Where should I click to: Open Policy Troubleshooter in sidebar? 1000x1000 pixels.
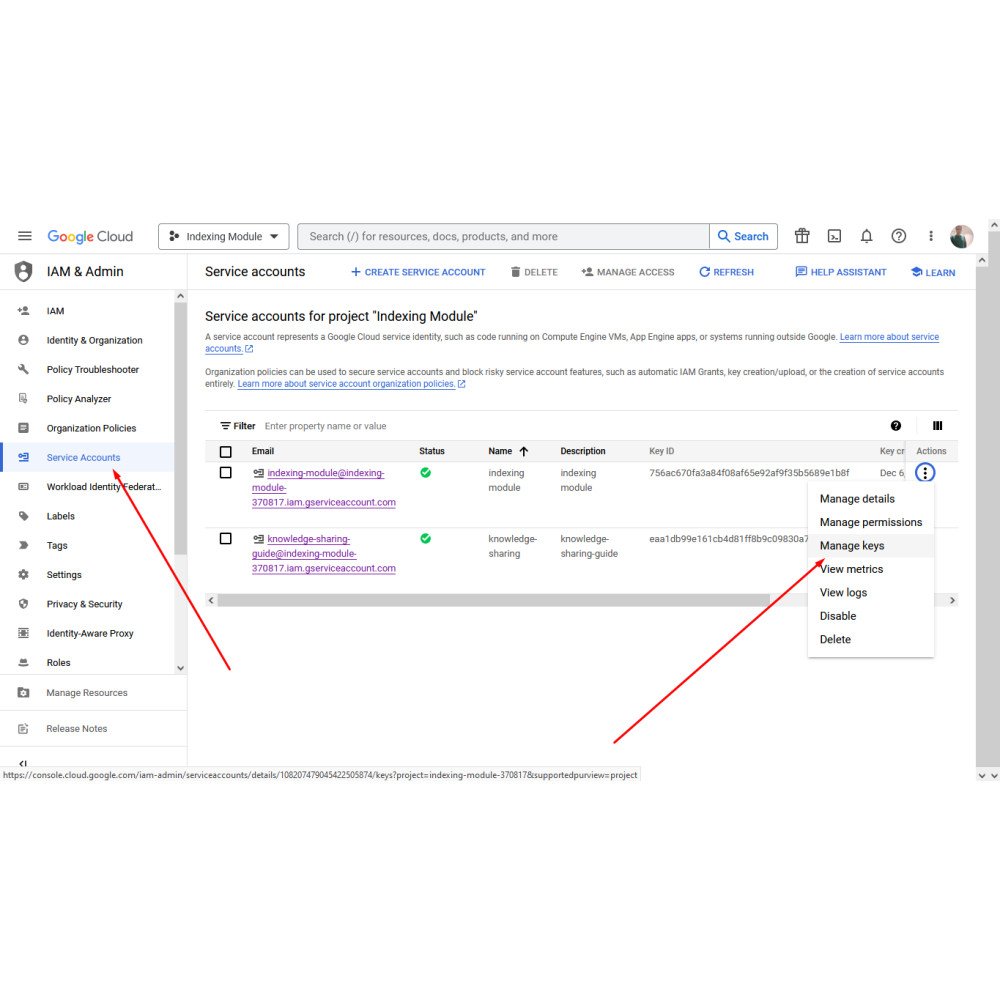[x=87, y=369]
